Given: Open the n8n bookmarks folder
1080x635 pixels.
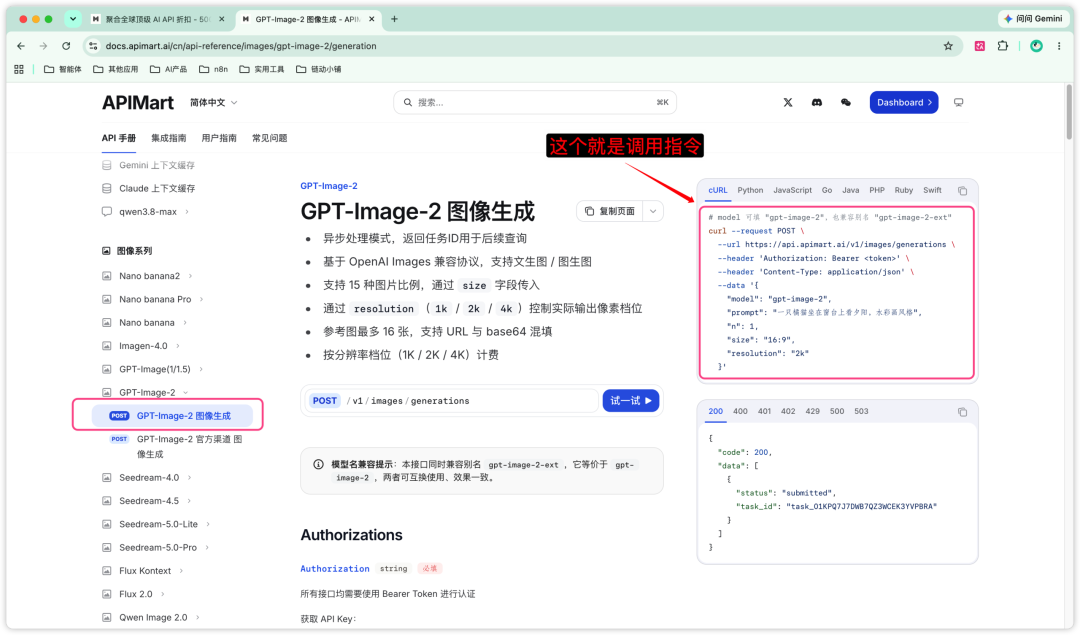Looking at the screenshot, I should click(x=214, y=70).
